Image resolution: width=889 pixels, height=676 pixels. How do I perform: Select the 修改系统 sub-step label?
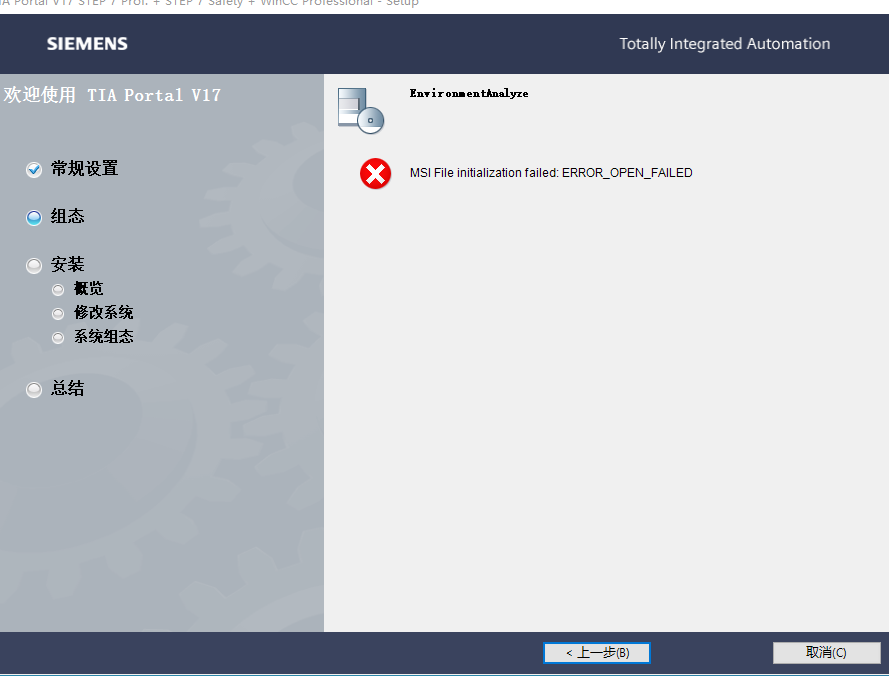pyautogui.click(x=104, y=312)
